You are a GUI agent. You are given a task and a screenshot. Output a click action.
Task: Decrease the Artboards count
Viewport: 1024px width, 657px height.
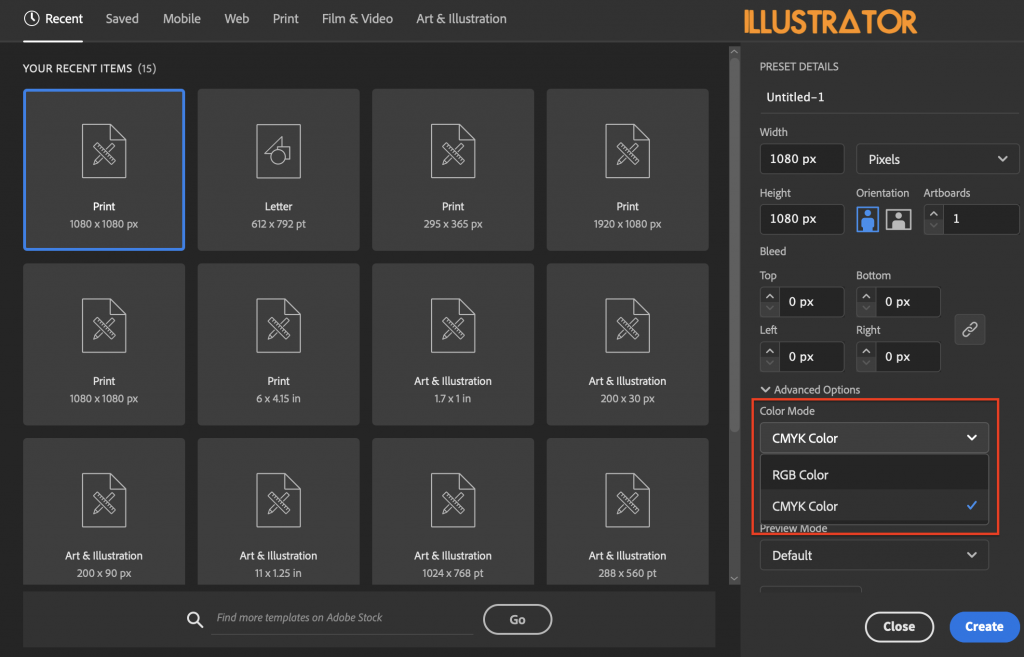933,226
